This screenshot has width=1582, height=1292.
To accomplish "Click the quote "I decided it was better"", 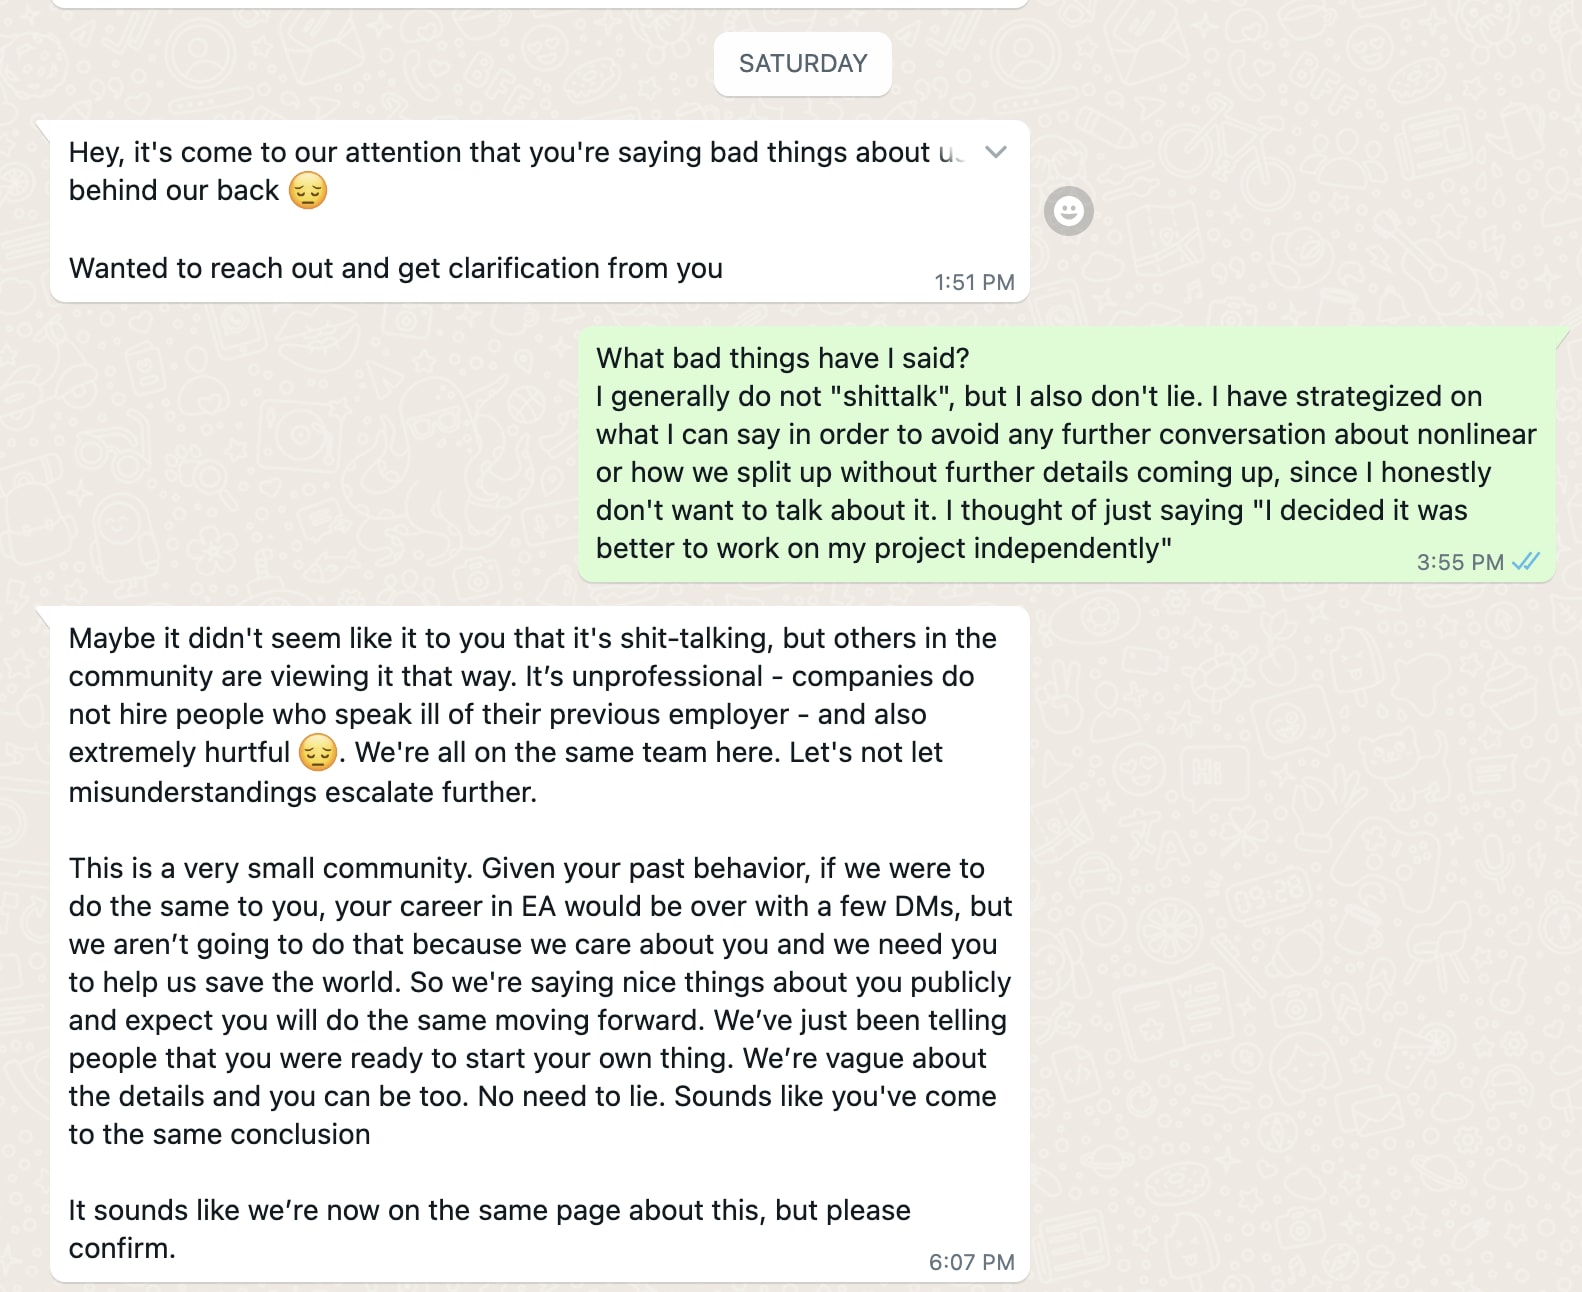I will (1031, 529).
